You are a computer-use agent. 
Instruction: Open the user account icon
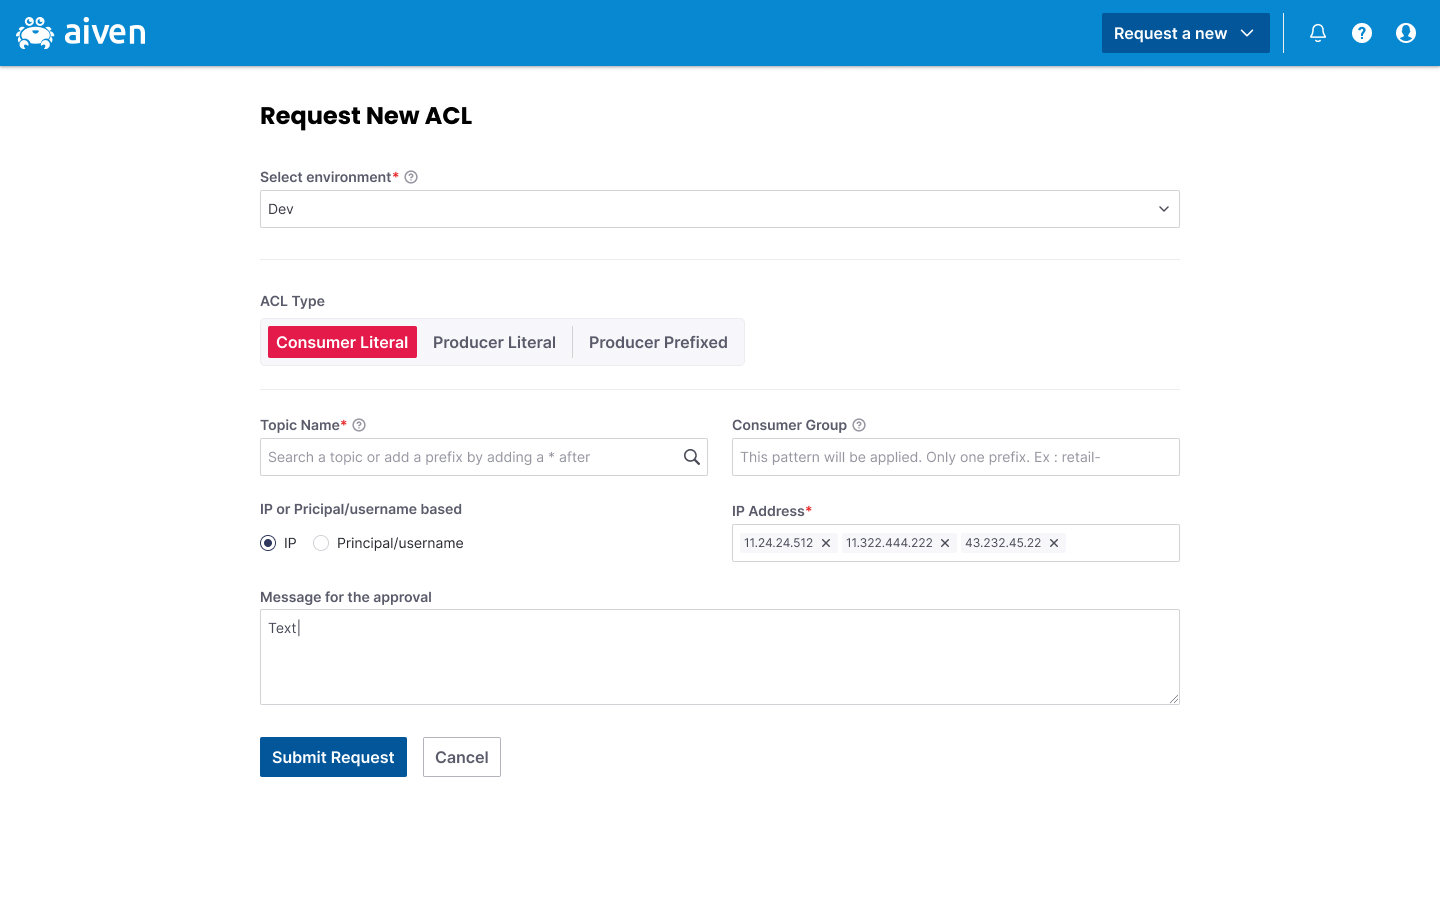tap(1406, 32)
